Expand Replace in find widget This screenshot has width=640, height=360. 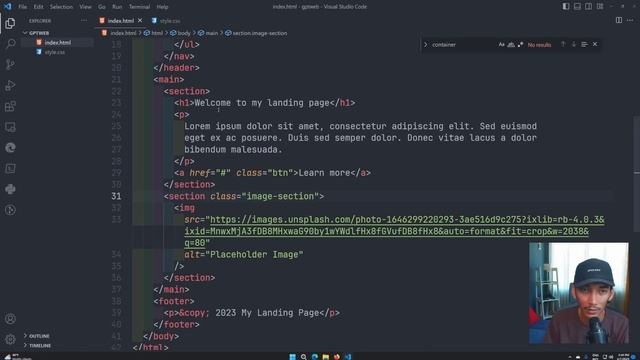(x=425, y=44)
